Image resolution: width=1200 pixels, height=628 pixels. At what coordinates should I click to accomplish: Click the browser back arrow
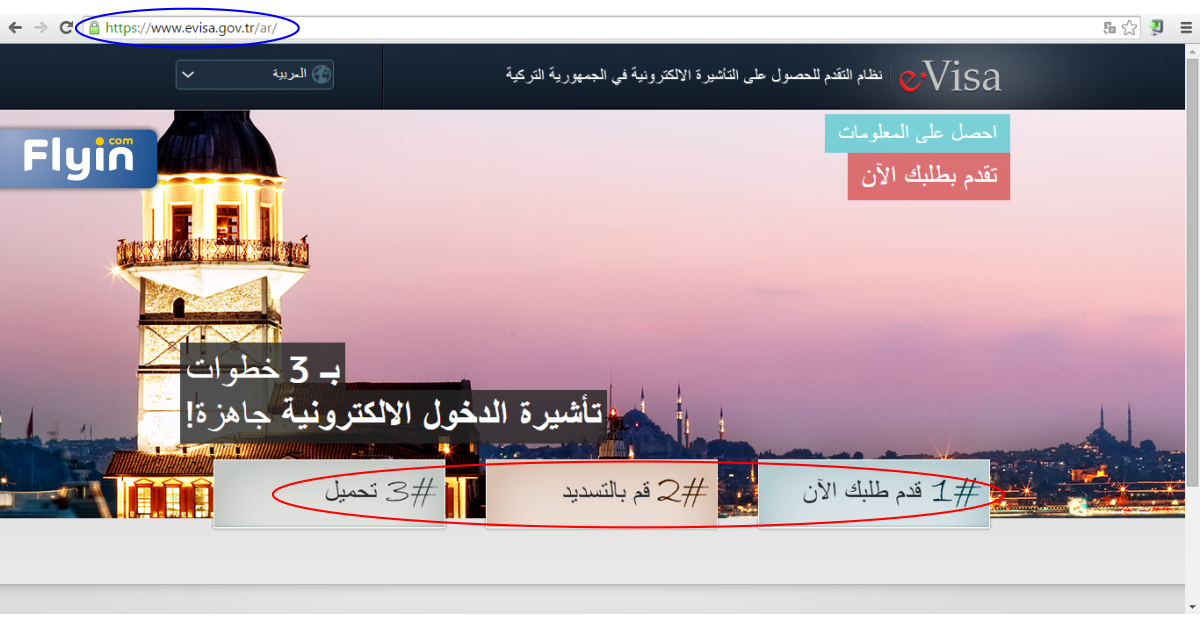pyautogui.click(x=15, y=28)
